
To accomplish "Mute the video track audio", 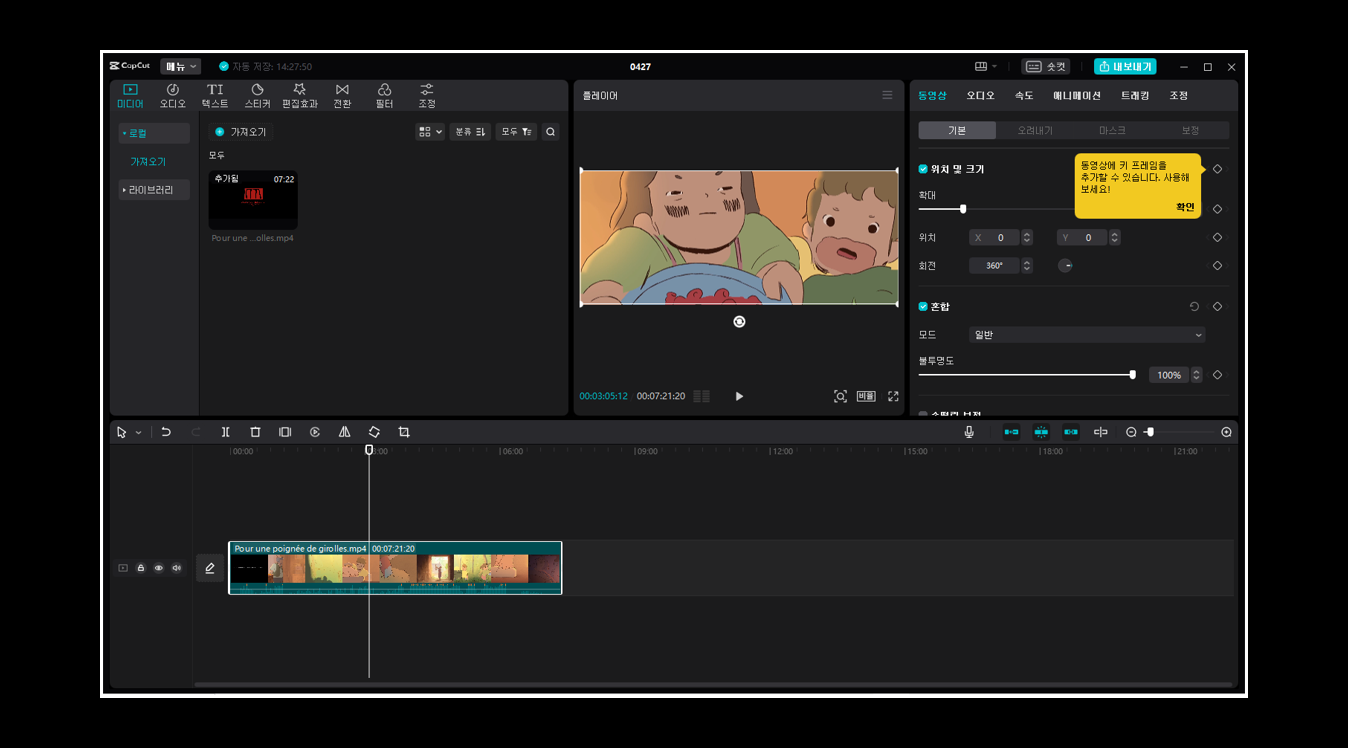I will click(x=176, y=568).
